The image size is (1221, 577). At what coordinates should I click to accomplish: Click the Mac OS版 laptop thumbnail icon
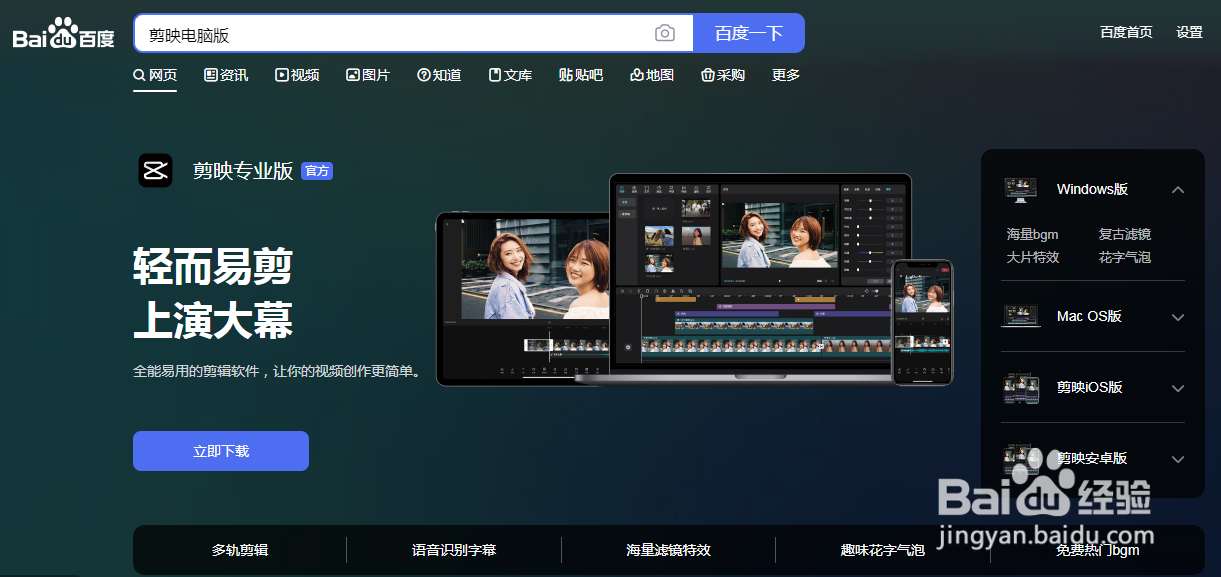[1021, 316]
